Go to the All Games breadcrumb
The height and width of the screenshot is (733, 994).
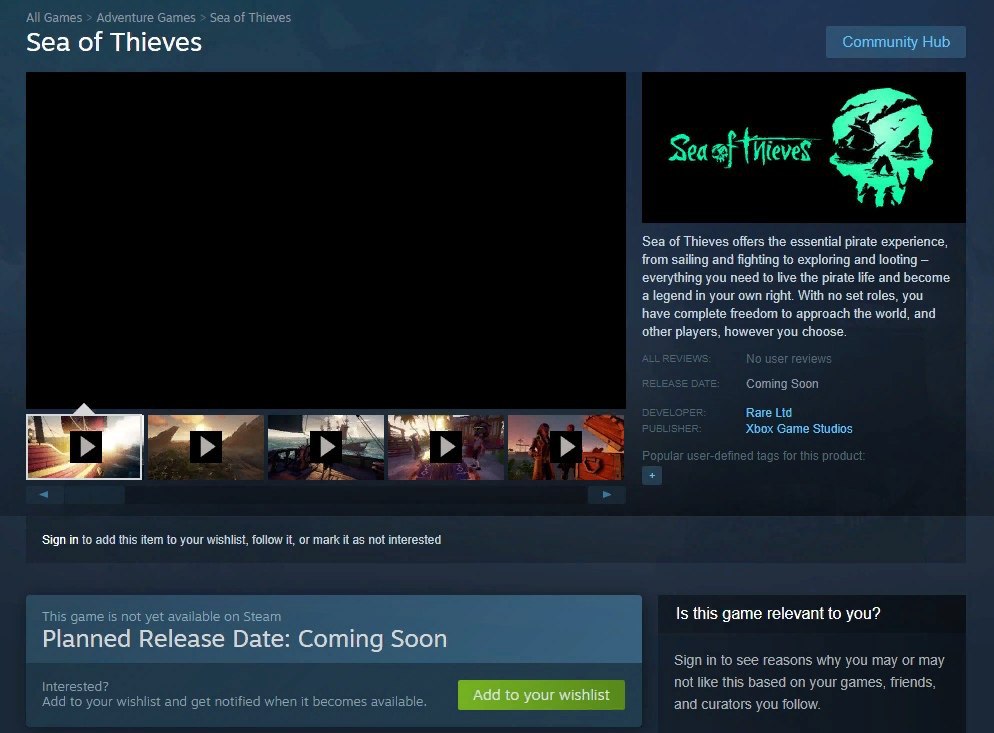[54, 18]
